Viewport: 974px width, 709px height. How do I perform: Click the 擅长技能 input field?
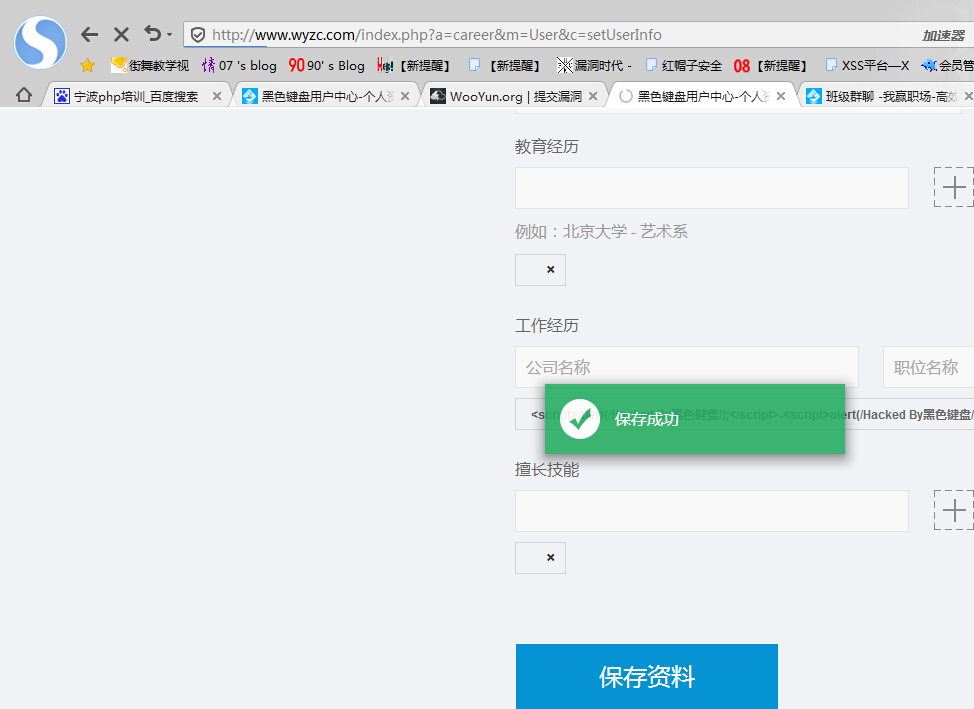(712, 511)
